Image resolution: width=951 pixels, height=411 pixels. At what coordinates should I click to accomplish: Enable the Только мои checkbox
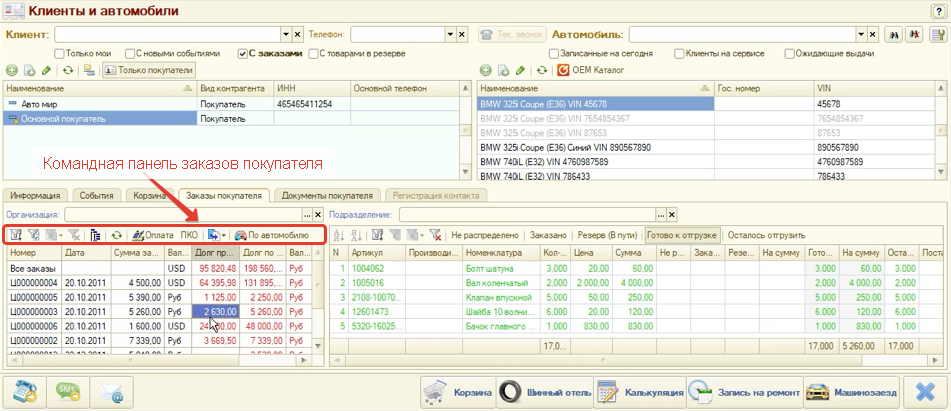[x=59, y=53]
